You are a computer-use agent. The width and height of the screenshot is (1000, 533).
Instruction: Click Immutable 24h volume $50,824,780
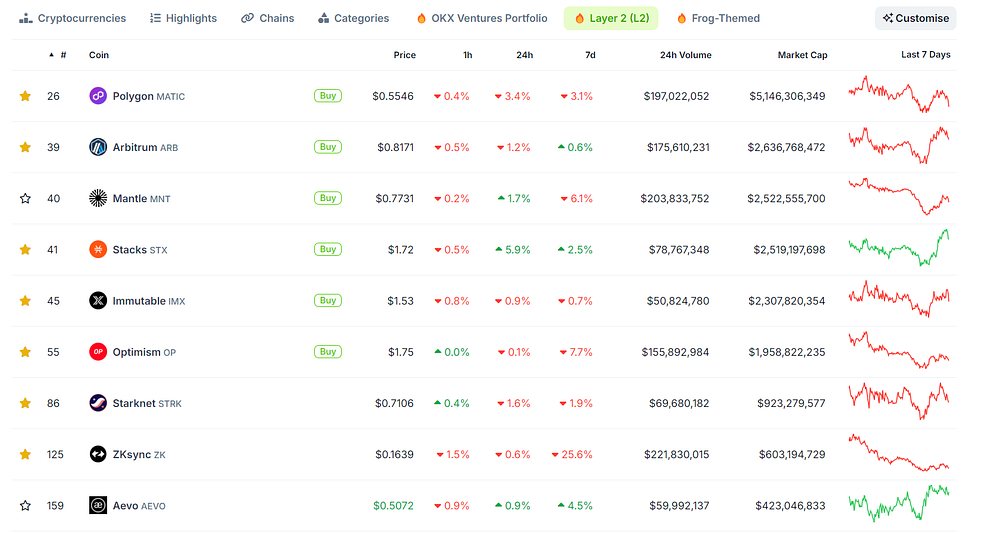tap(678, 301)
